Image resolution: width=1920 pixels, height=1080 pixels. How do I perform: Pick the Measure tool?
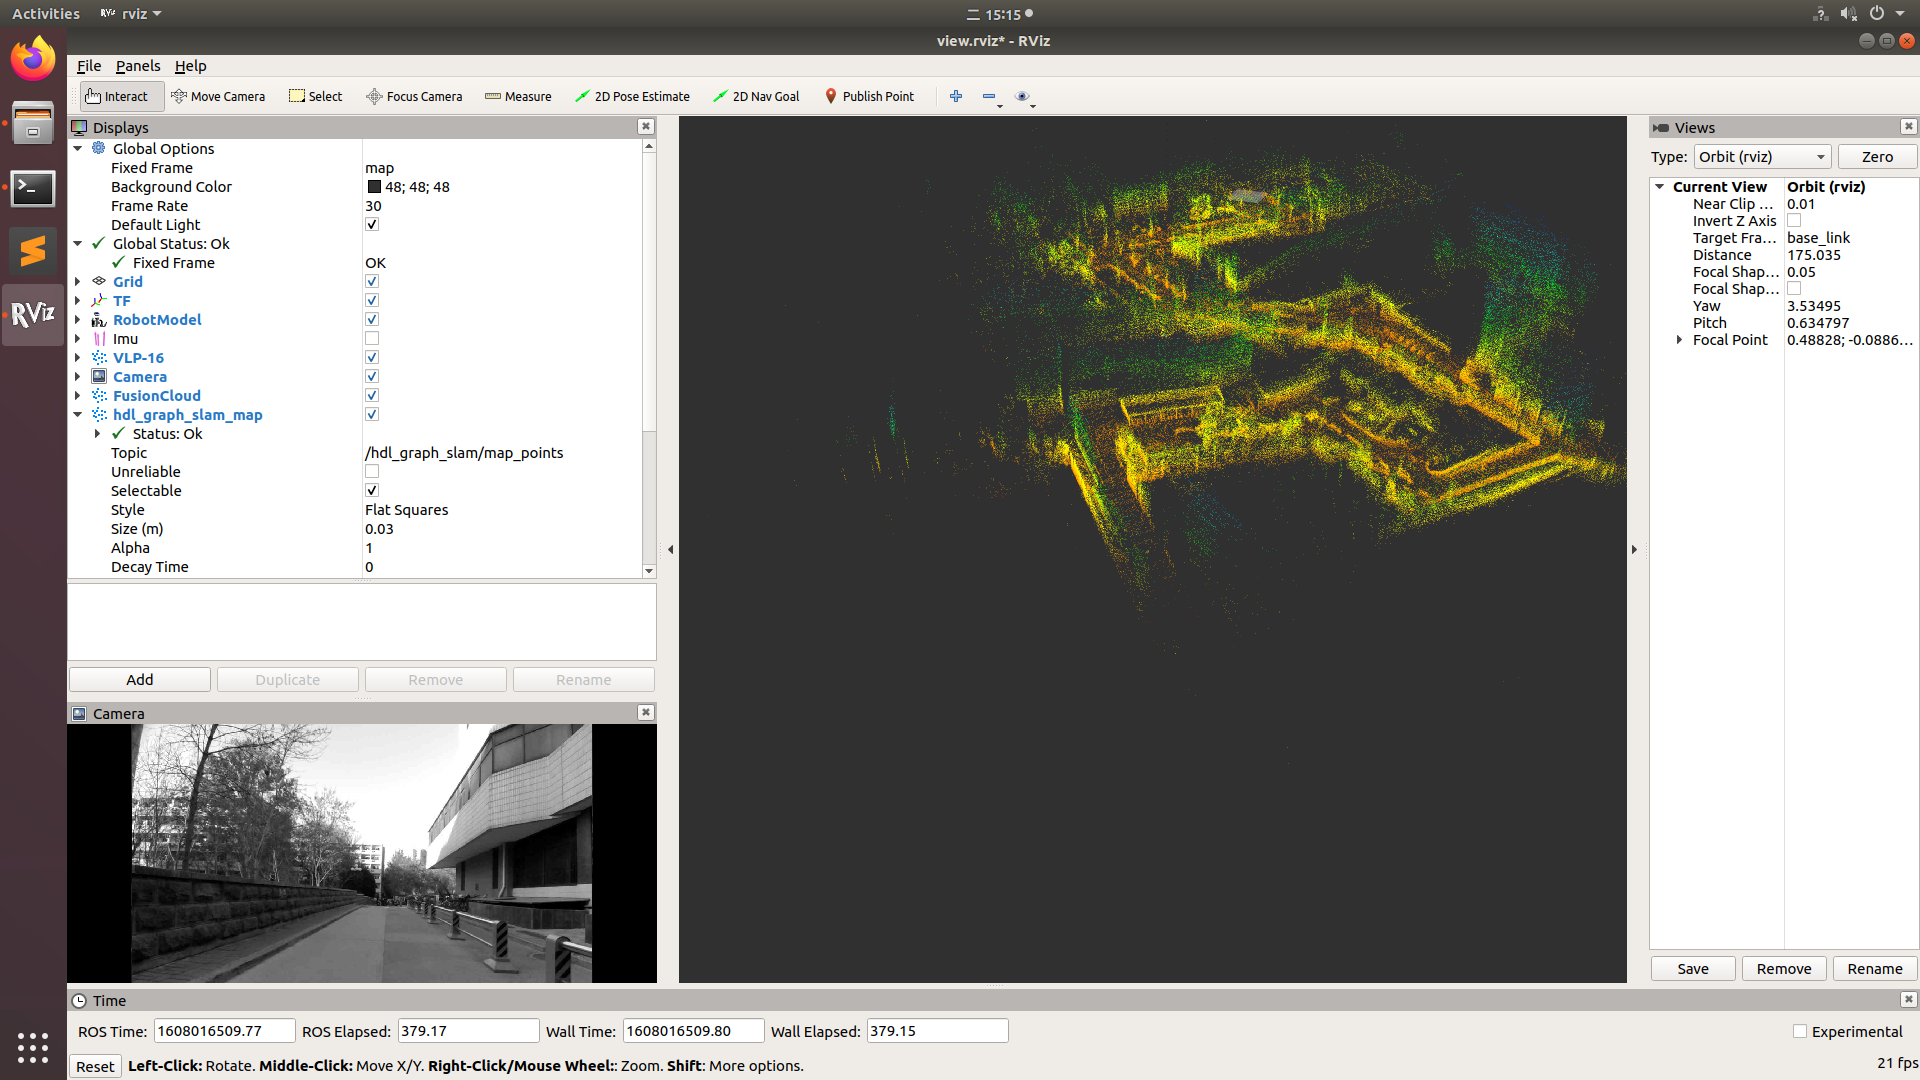point(518,97)
